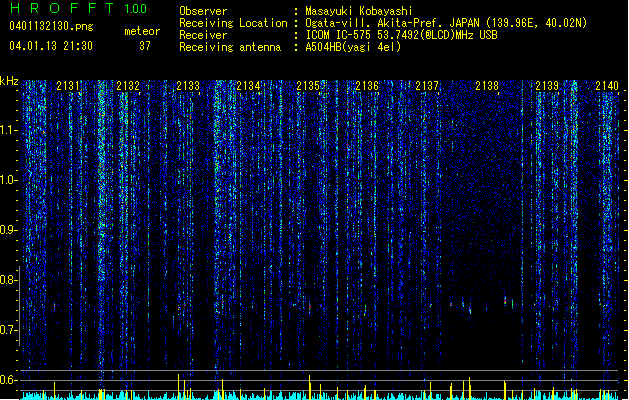Image resolution: width=629 pixels, height=400 pixels.
Task: Select the name Masayuki Kobayashi
Action: (x=359, y=11)
